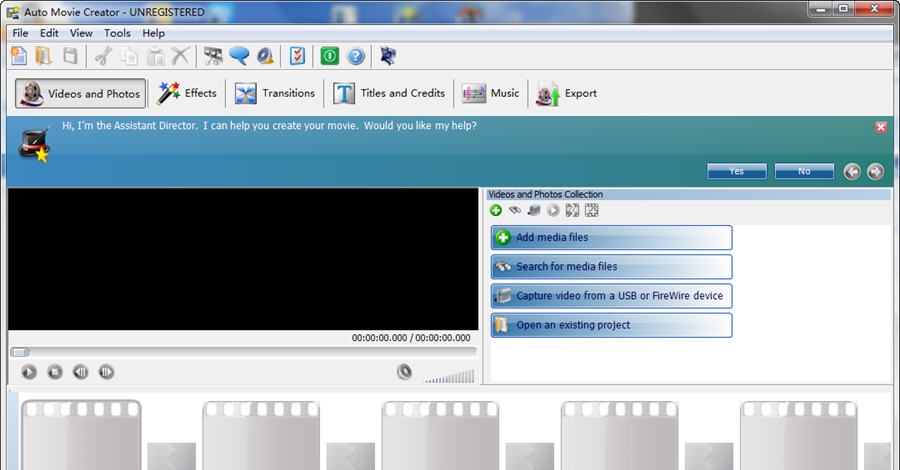Switch to the Export tab
Viewport: 900px width, 470px height.
567,93
